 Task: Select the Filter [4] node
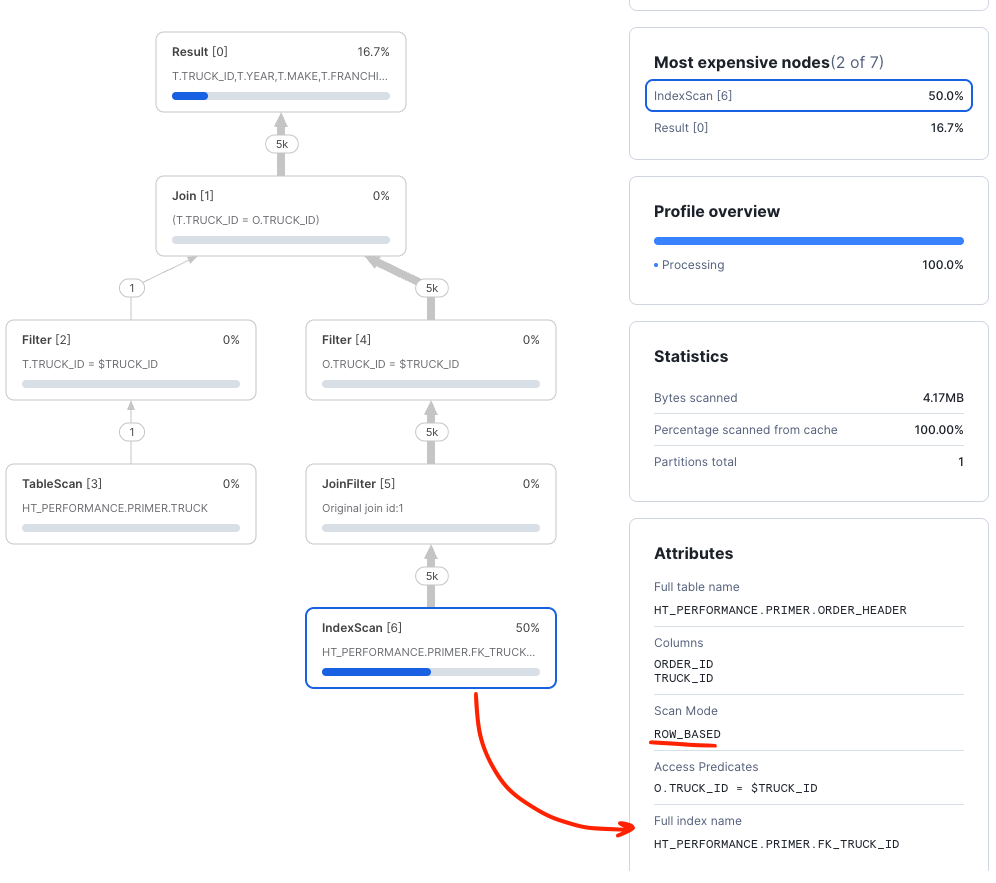coord(430,359)
